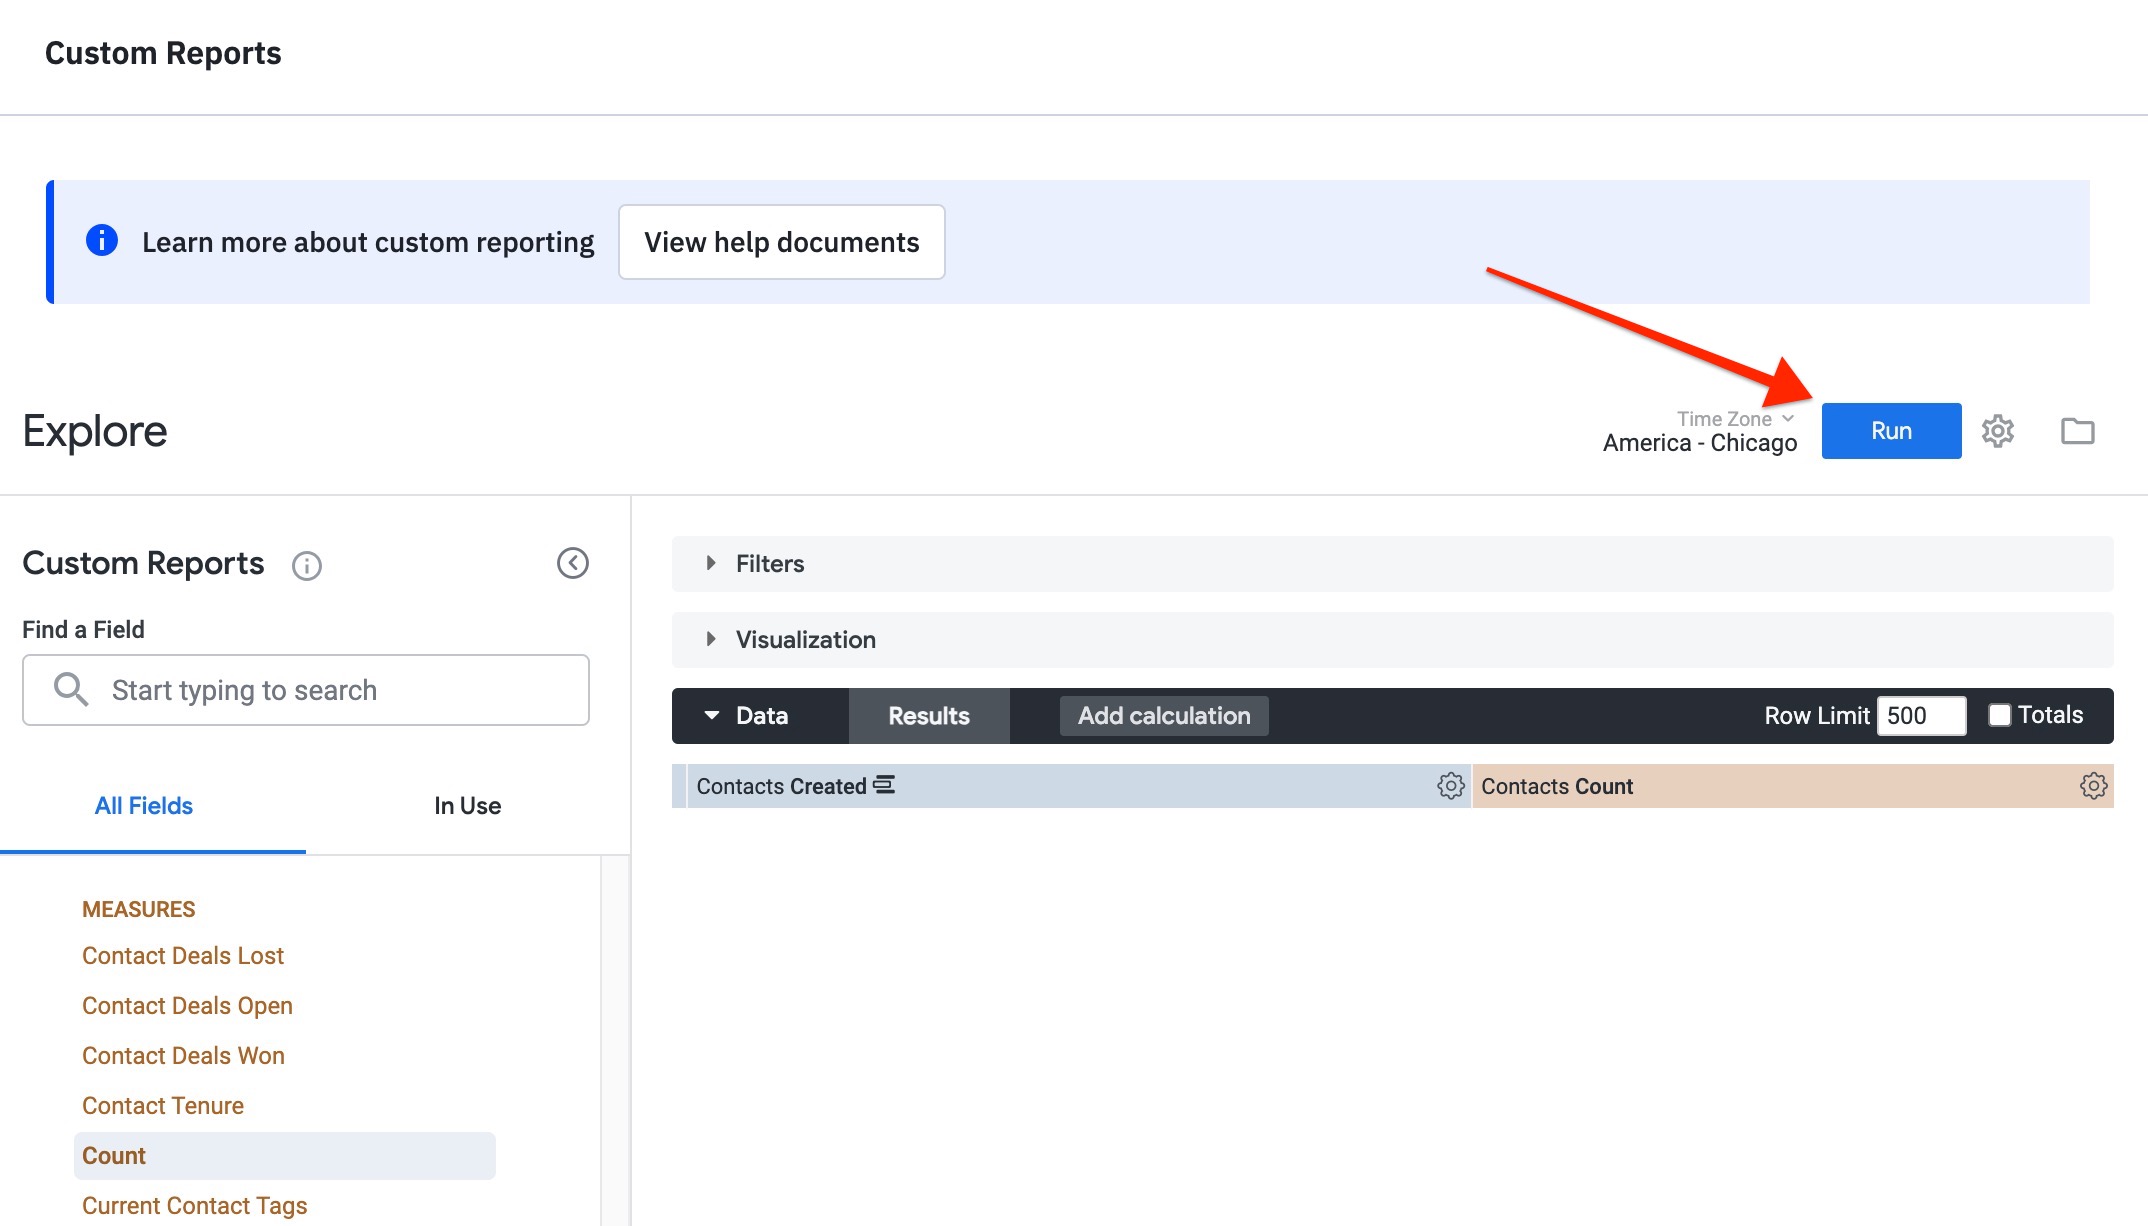Open Explore settings gear next to Run
This screenshot has height=1226, width=2148.
click(1998, 431)
